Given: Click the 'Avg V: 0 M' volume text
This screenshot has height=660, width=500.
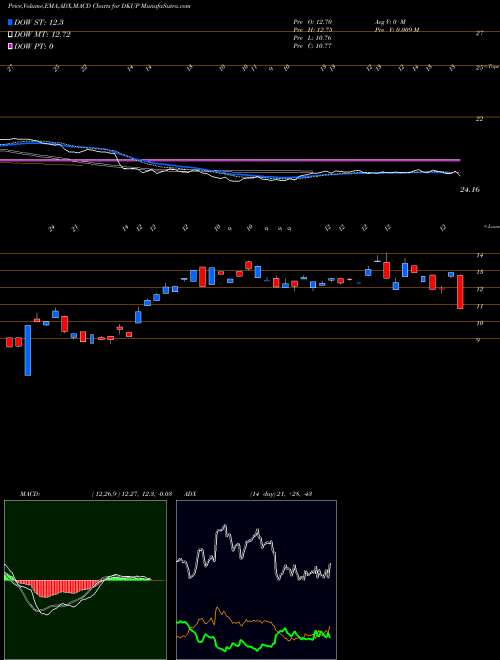Looking at the screenshot, I should click(x=389, y=21).
